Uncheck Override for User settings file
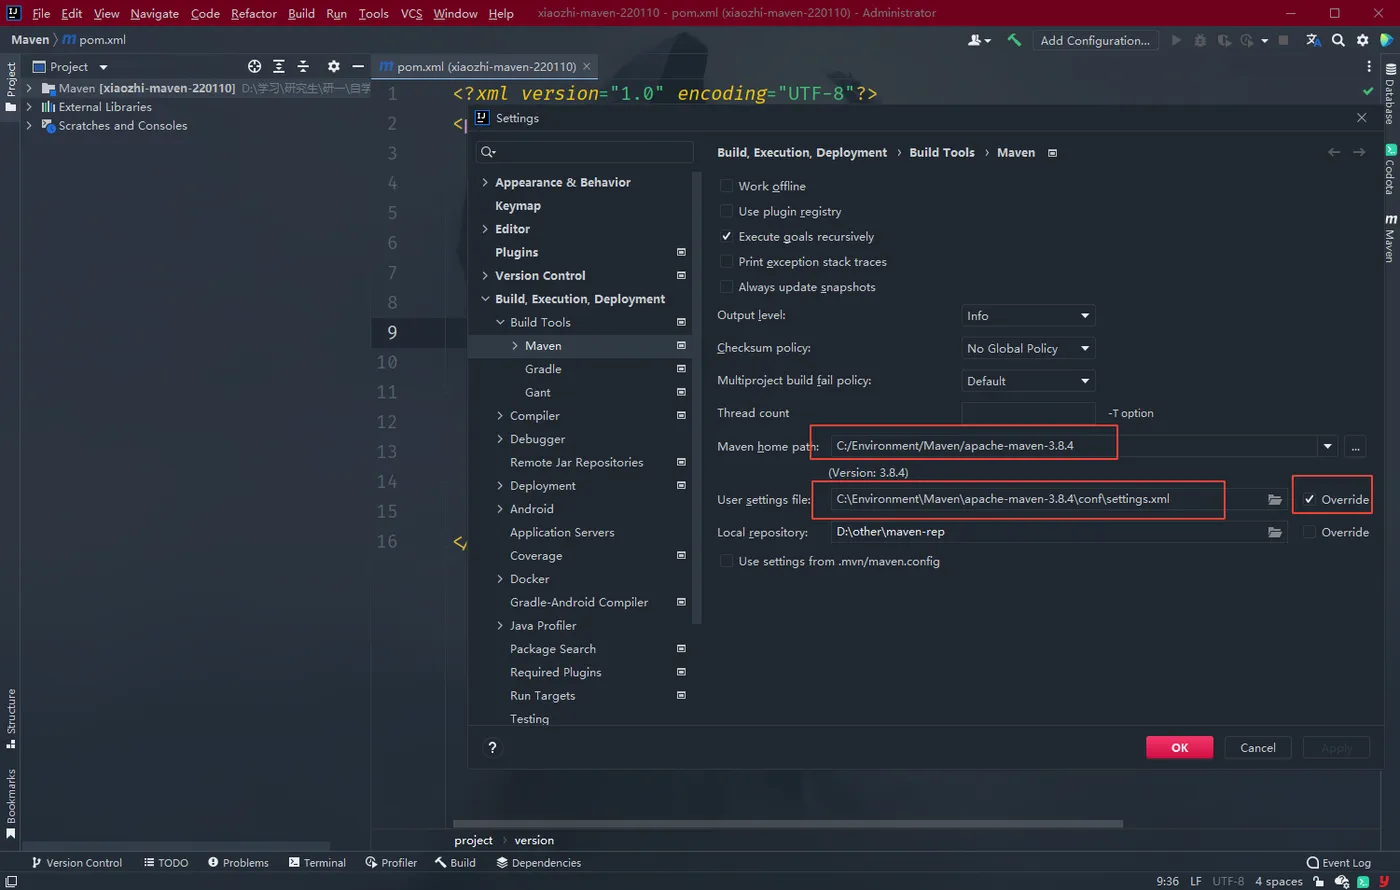The width and height of the screenshot is (1400, 890). click(1309, 499)
